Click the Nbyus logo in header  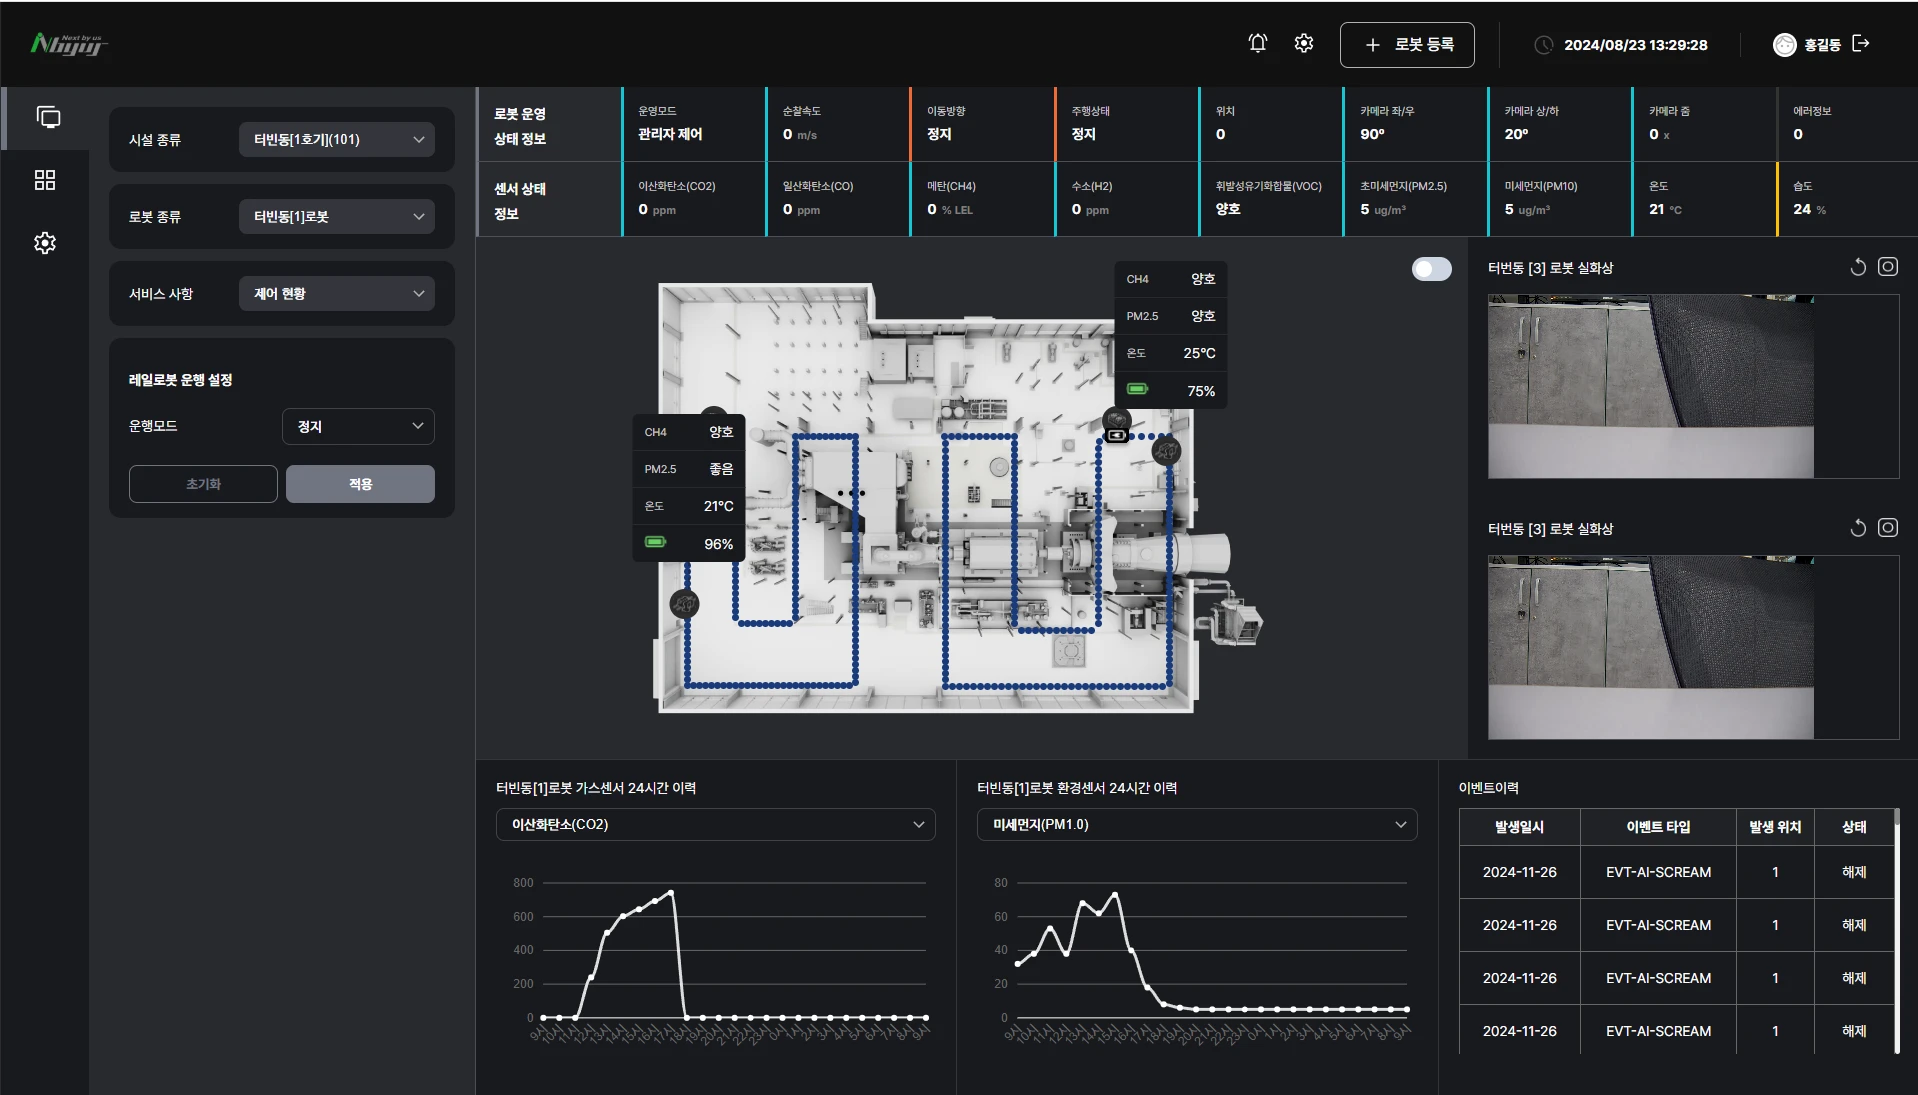coord(68,44)
